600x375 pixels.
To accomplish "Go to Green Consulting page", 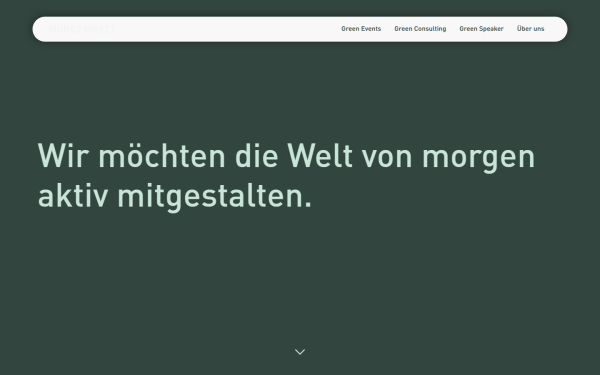I will [420, 29].
